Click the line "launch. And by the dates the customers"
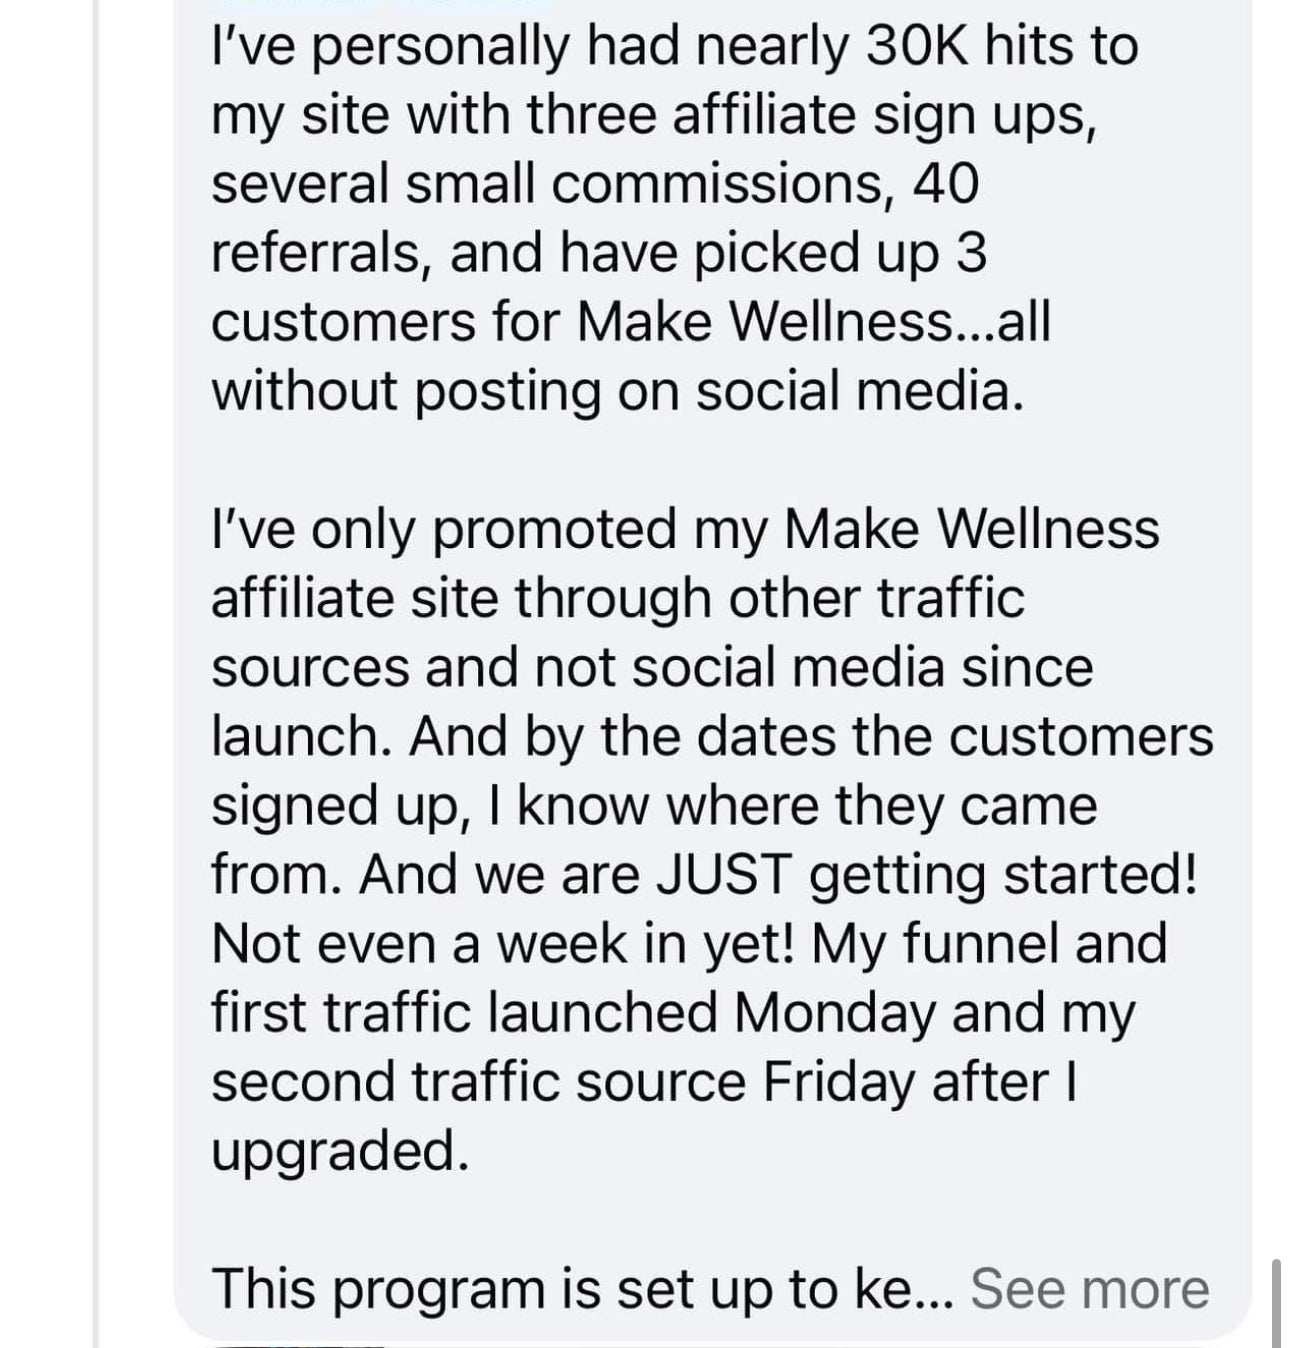 (712, 737)
